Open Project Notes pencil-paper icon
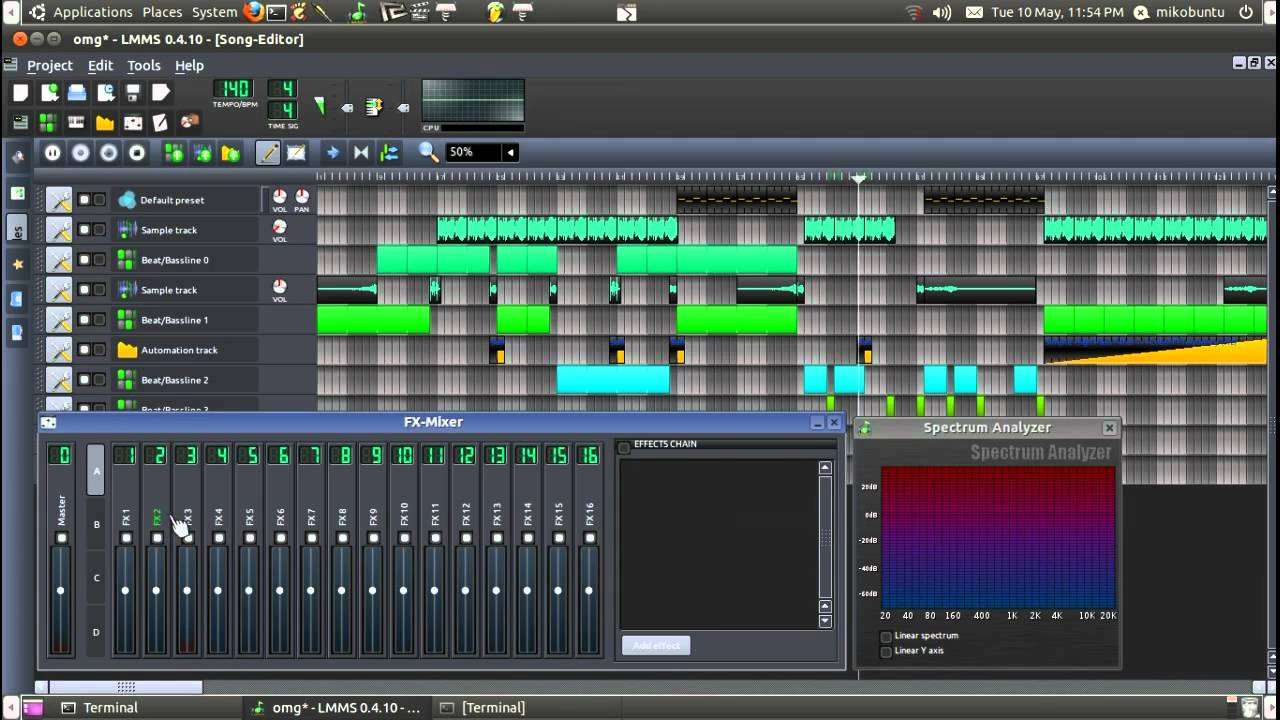The height and width of the screenshot is (720, 1280). pyautogui.click(x=160, y=122)
